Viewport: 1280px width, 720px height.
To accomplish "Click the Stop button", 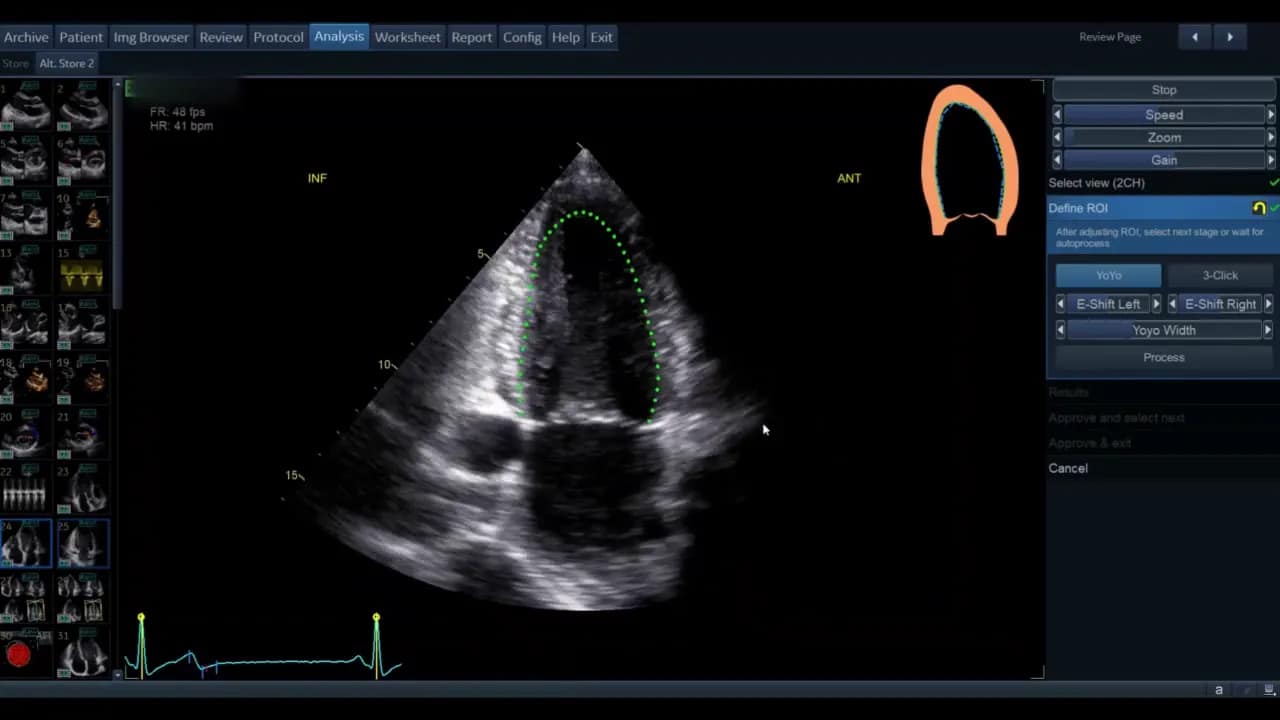I will pyautogui.click(x=1163, y=90).
